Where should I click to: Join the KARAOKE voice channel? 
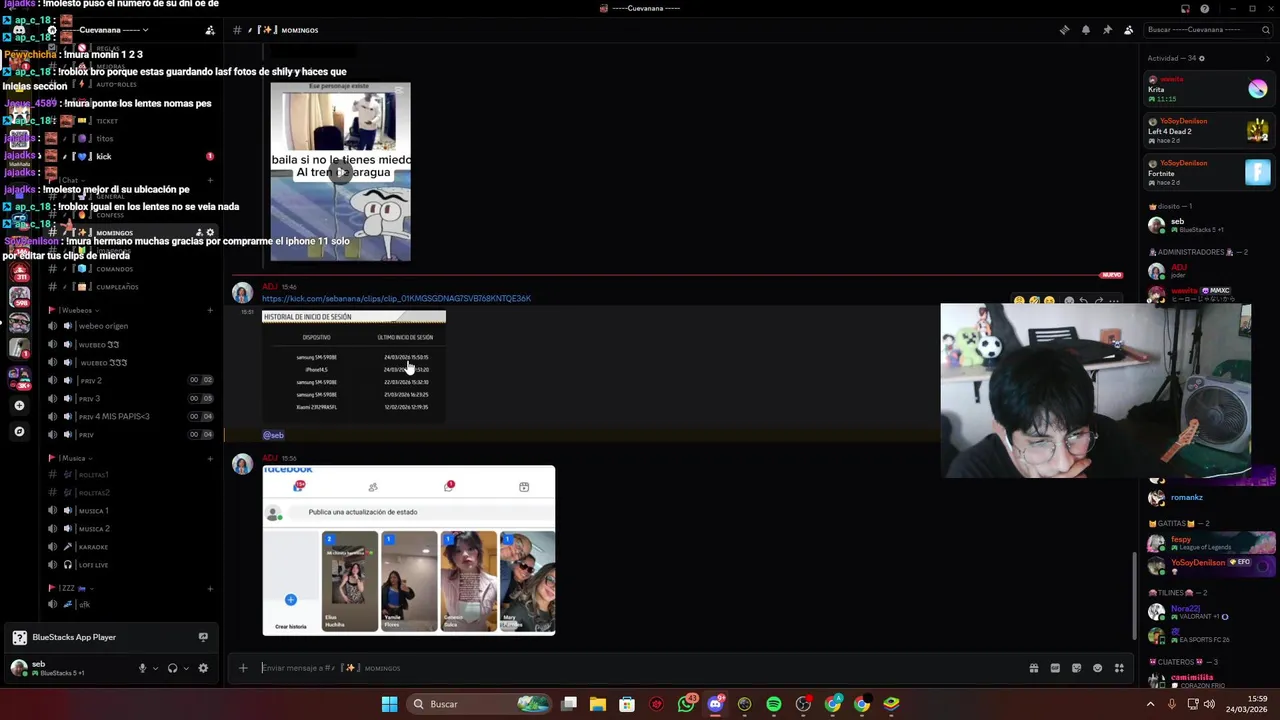click(x=130, y=547)
